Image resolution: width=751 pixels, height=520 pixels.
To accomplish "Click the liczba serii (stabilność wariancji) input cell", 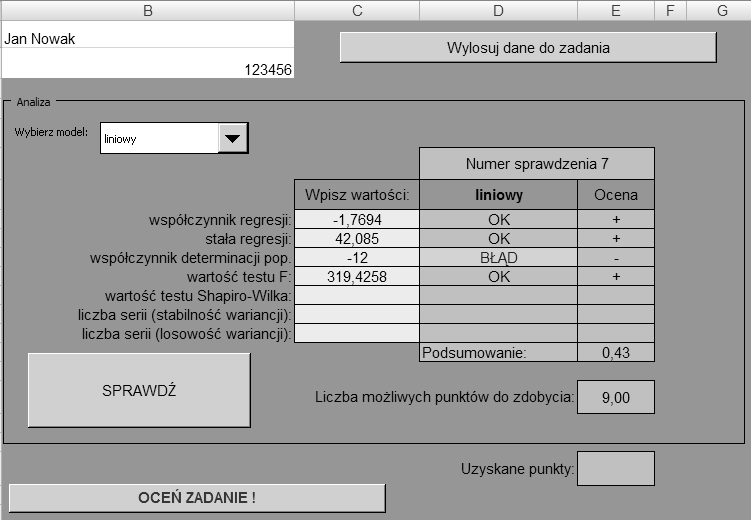I will click(357, 315).
